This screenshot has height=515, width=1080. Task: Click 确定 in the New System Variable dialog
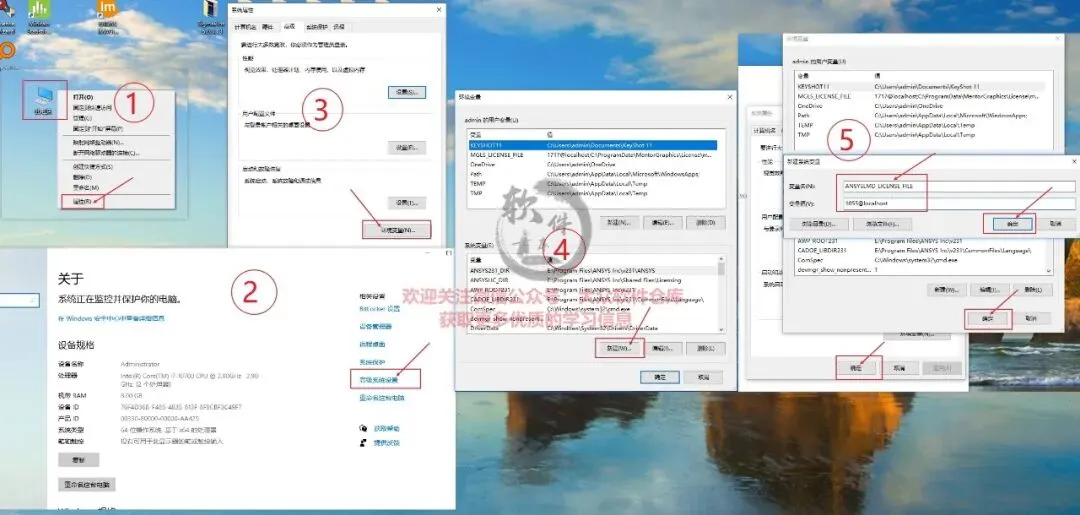(1011, 224)
